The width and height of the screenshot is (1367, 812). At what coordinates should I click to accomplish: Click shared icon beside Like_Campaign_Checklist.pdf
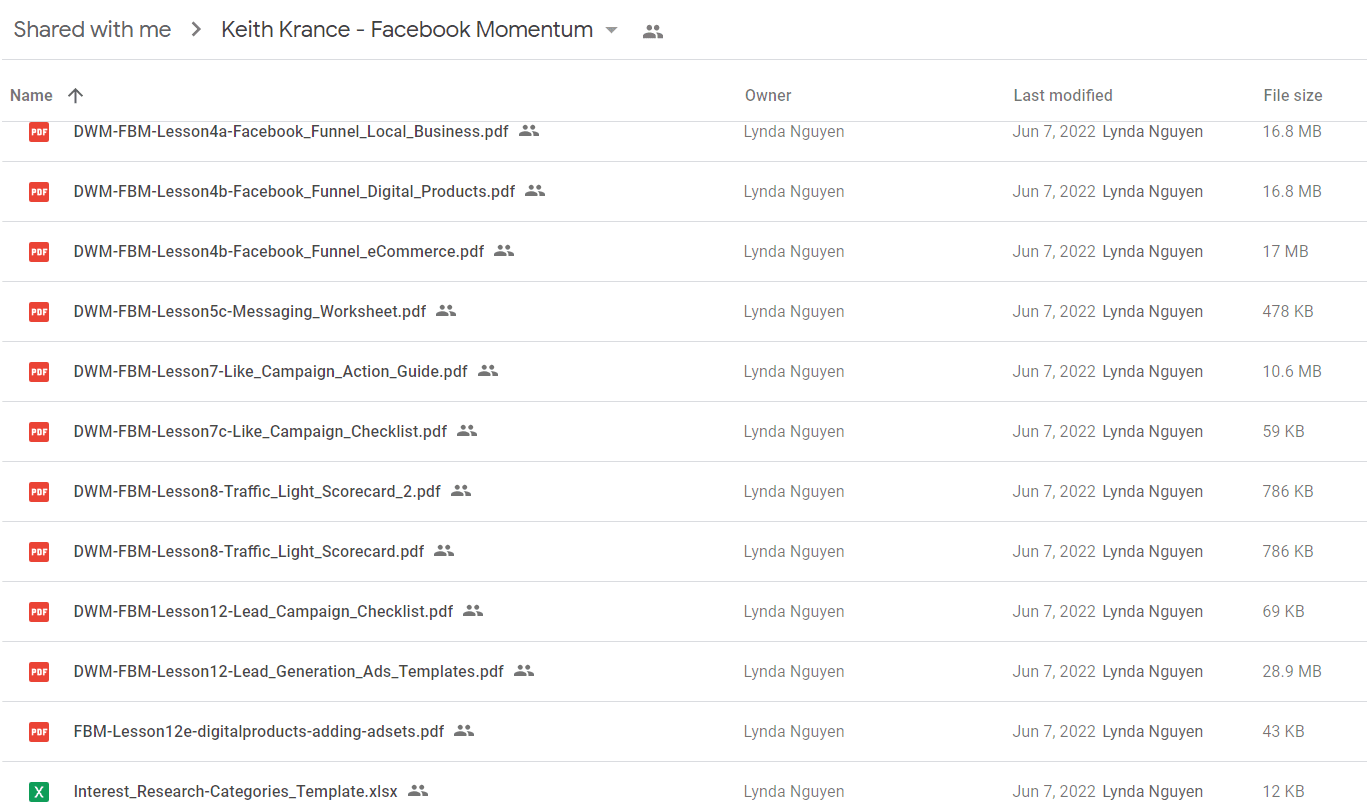[x=467, y=430]
